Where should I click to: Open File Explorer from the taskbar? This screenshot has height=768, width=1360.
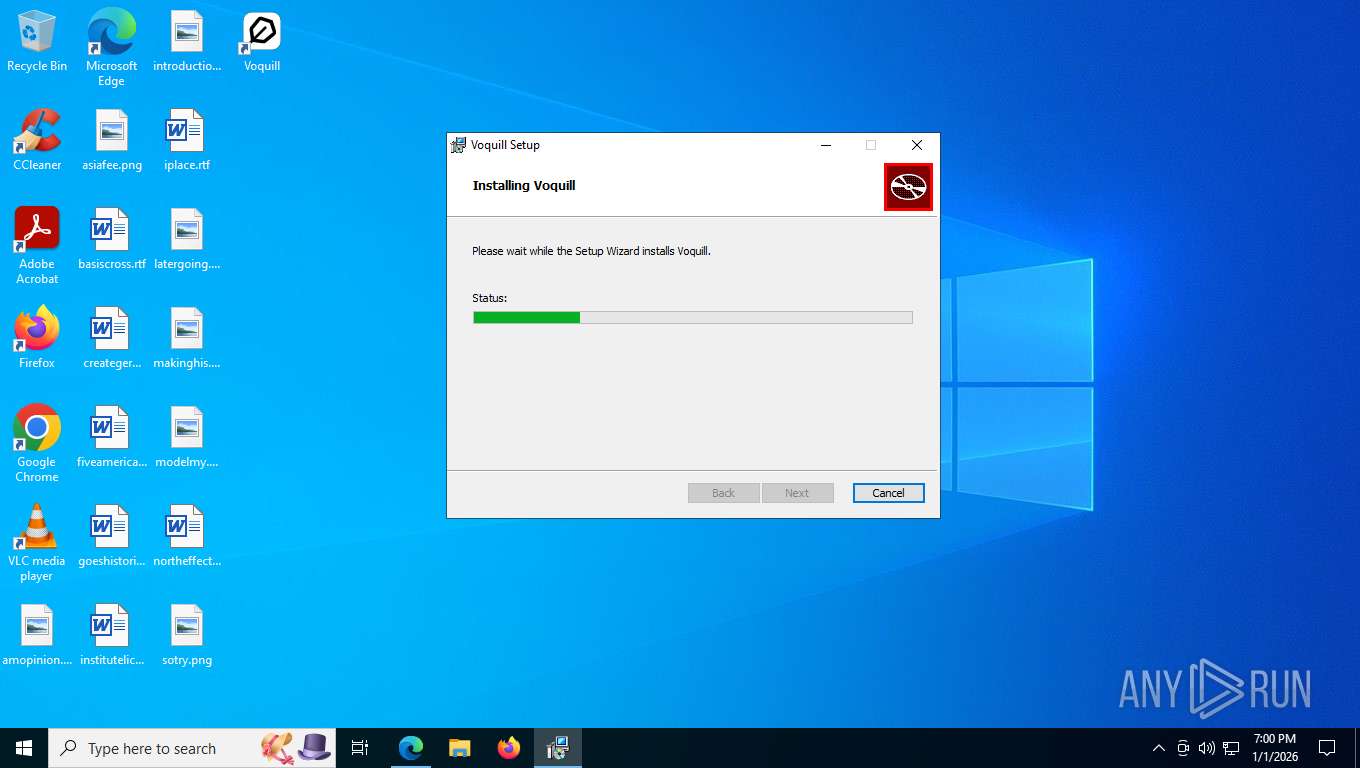pos(460,748)
